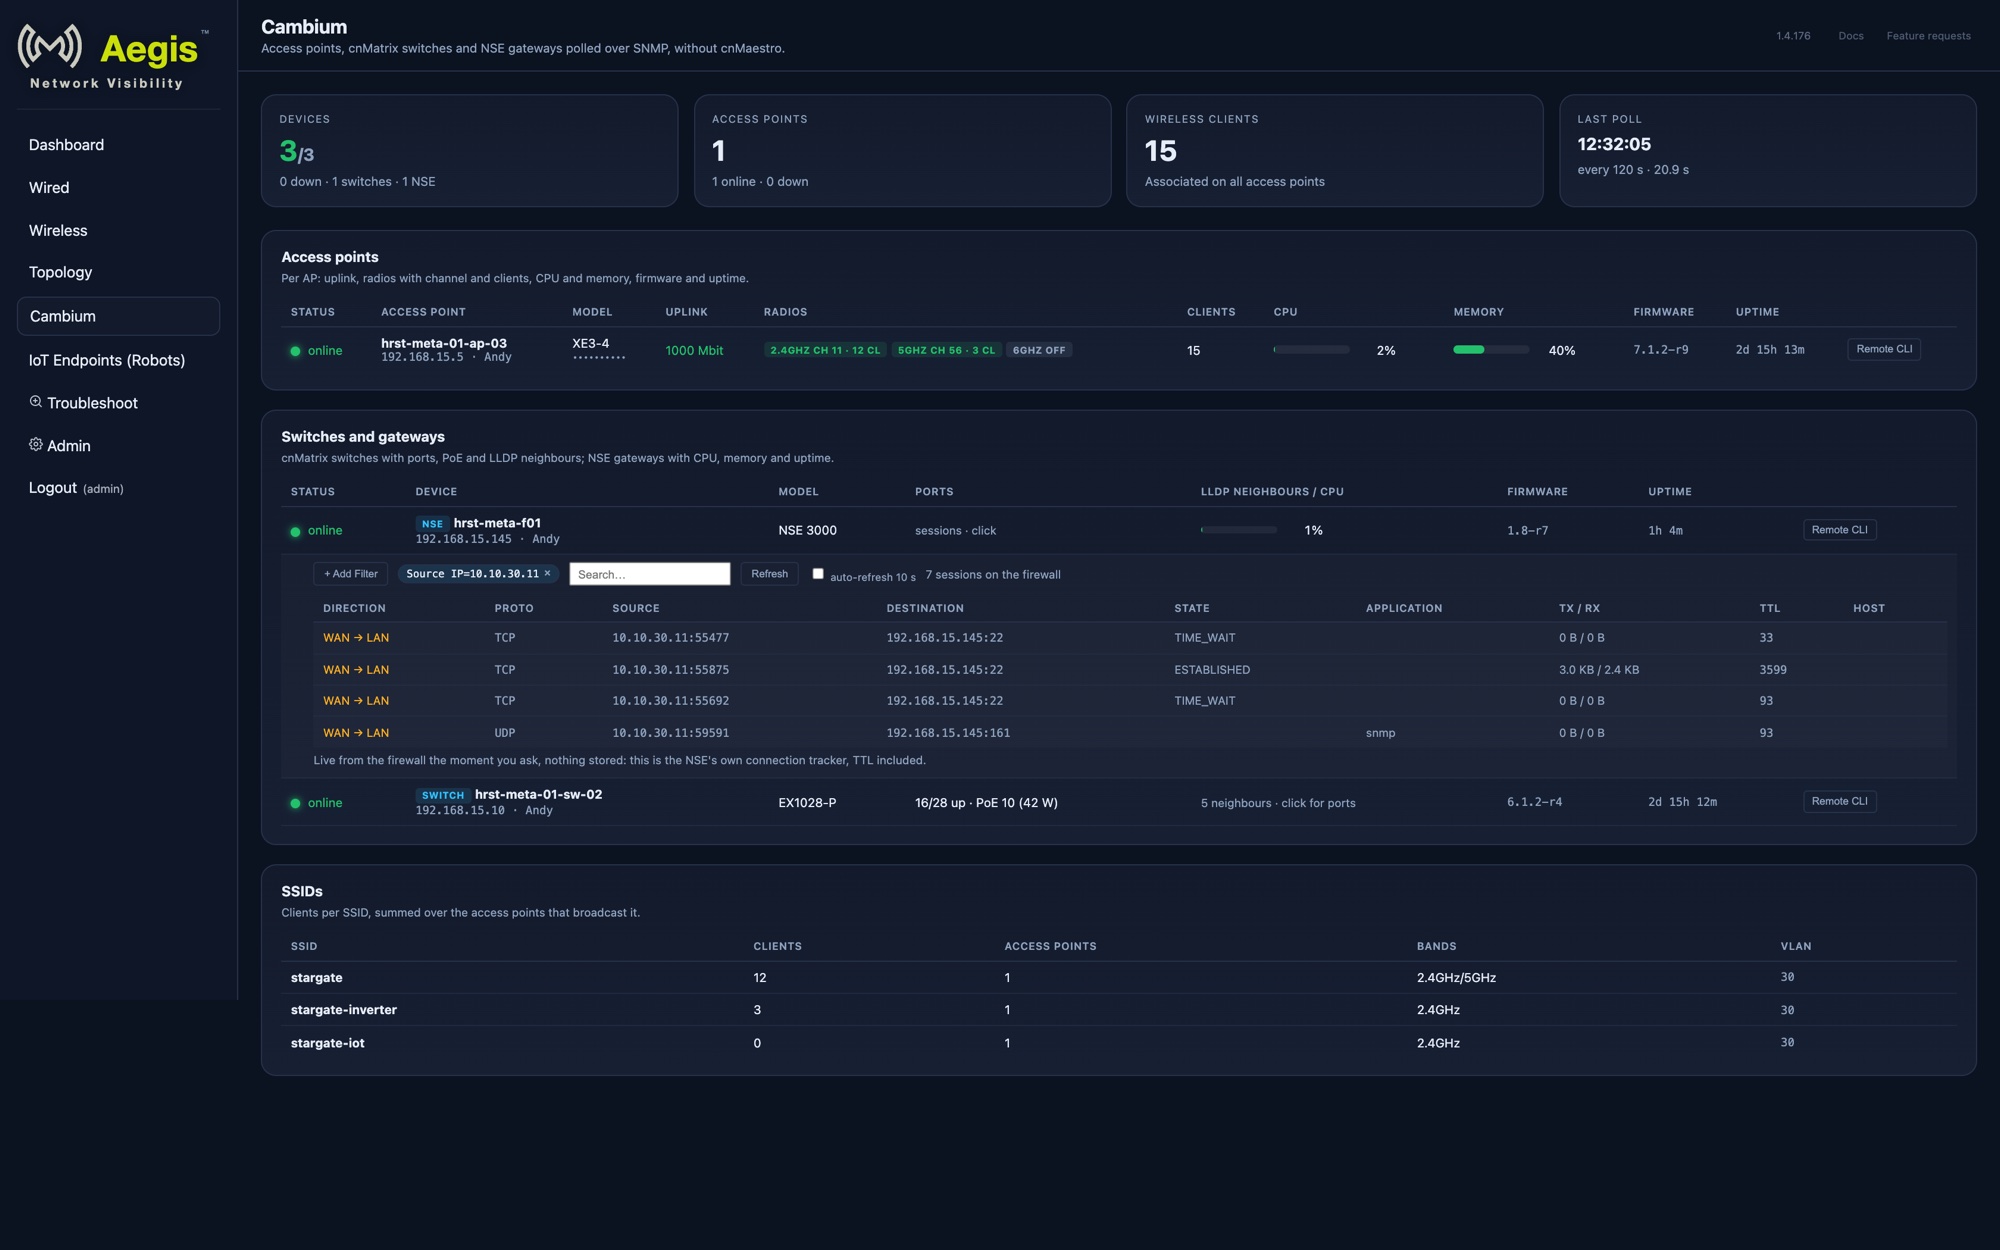Open Remote CLI for hrst-meta-01-ap-03
2000x1250 pixels.
(1884, 349)
